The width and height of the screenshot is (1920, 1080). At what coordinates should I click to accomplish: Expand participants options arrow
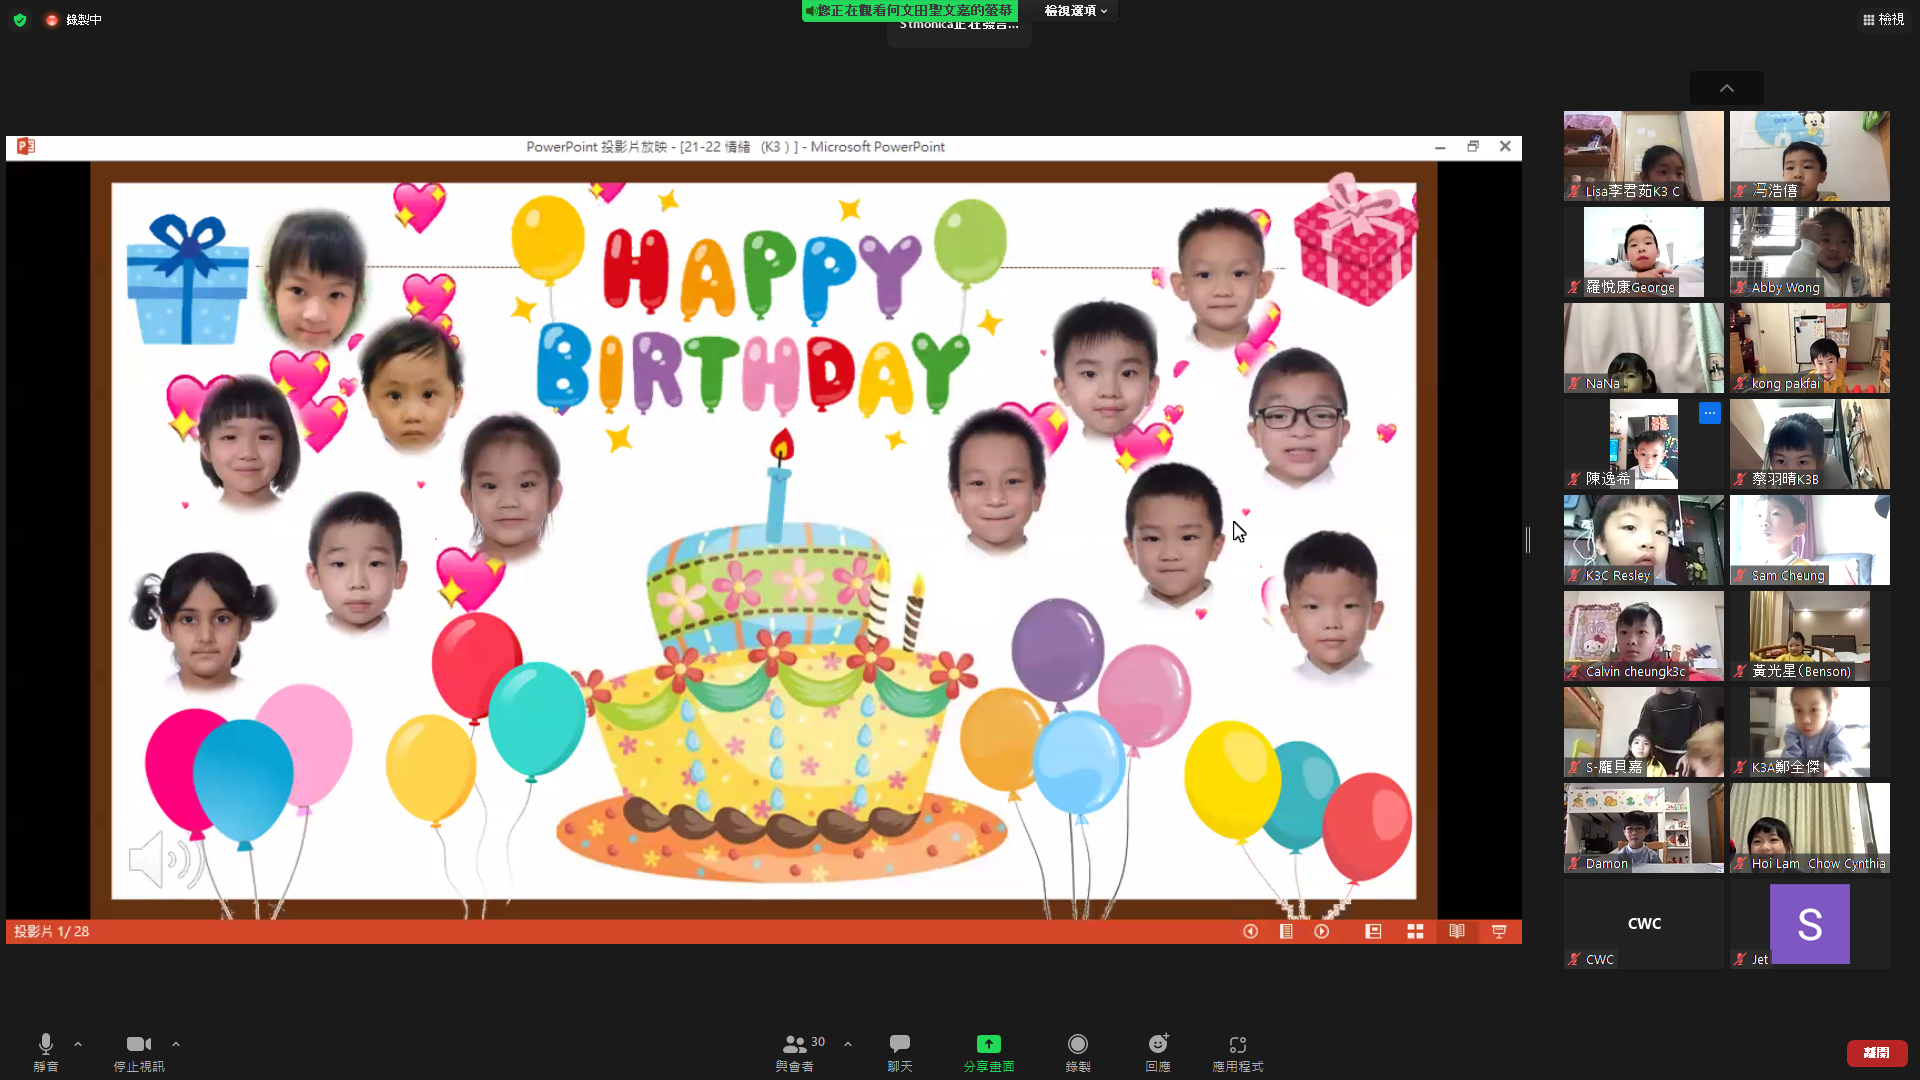(x=848, y=1044)
